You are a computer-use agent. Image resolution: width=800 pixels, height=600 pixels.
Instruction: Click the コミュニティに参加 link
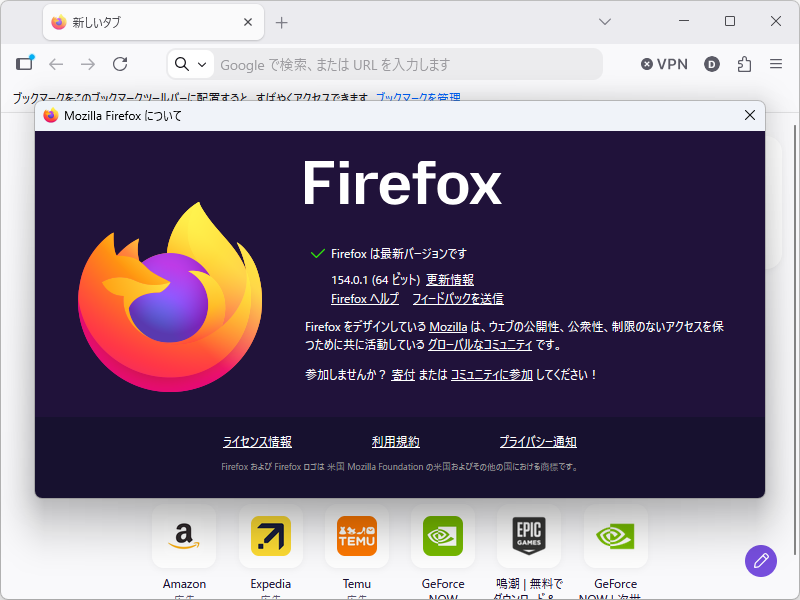[492, 374]
